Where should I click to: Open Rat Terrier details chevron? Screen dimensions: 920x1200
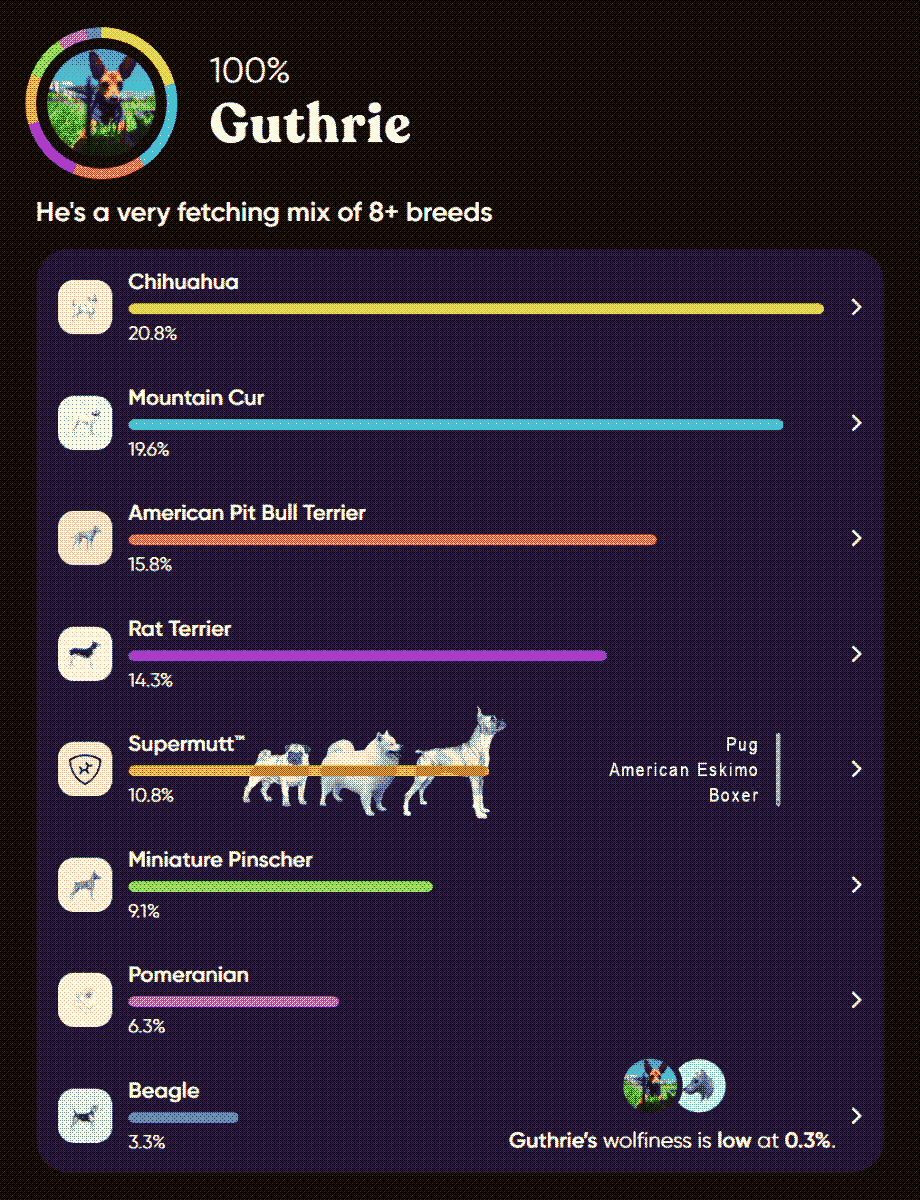point(856,654)
